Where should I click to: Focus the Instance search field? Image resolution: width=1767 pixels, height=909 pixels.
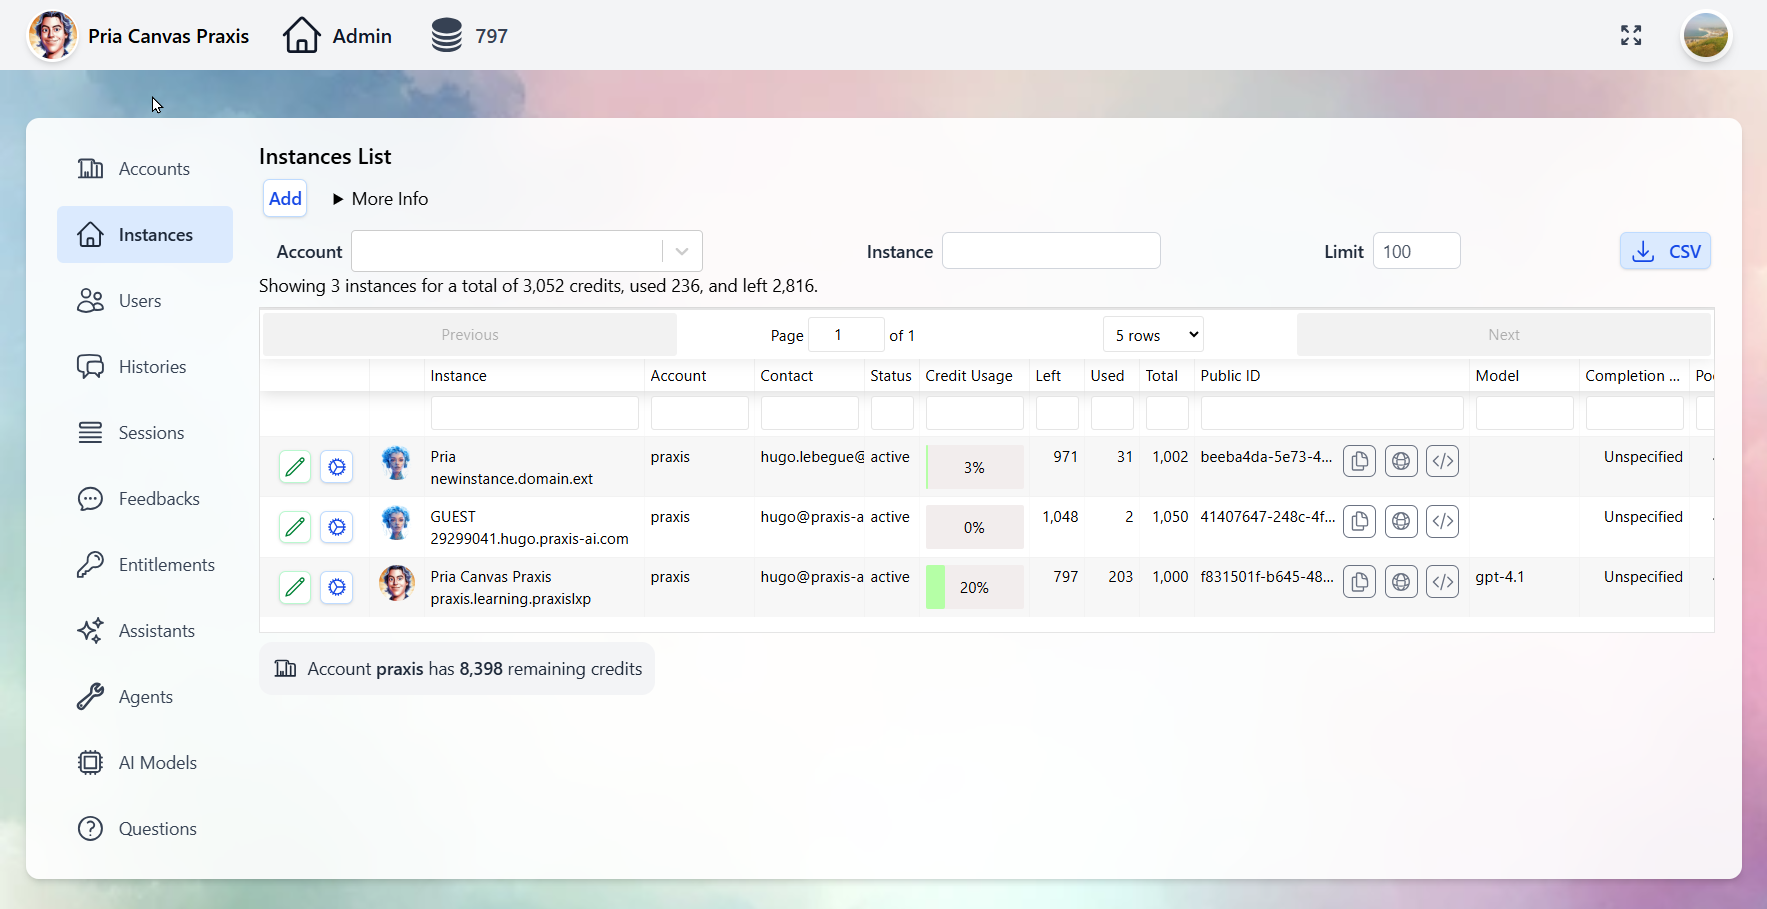pyautogui.click(x=1051, y=251)
